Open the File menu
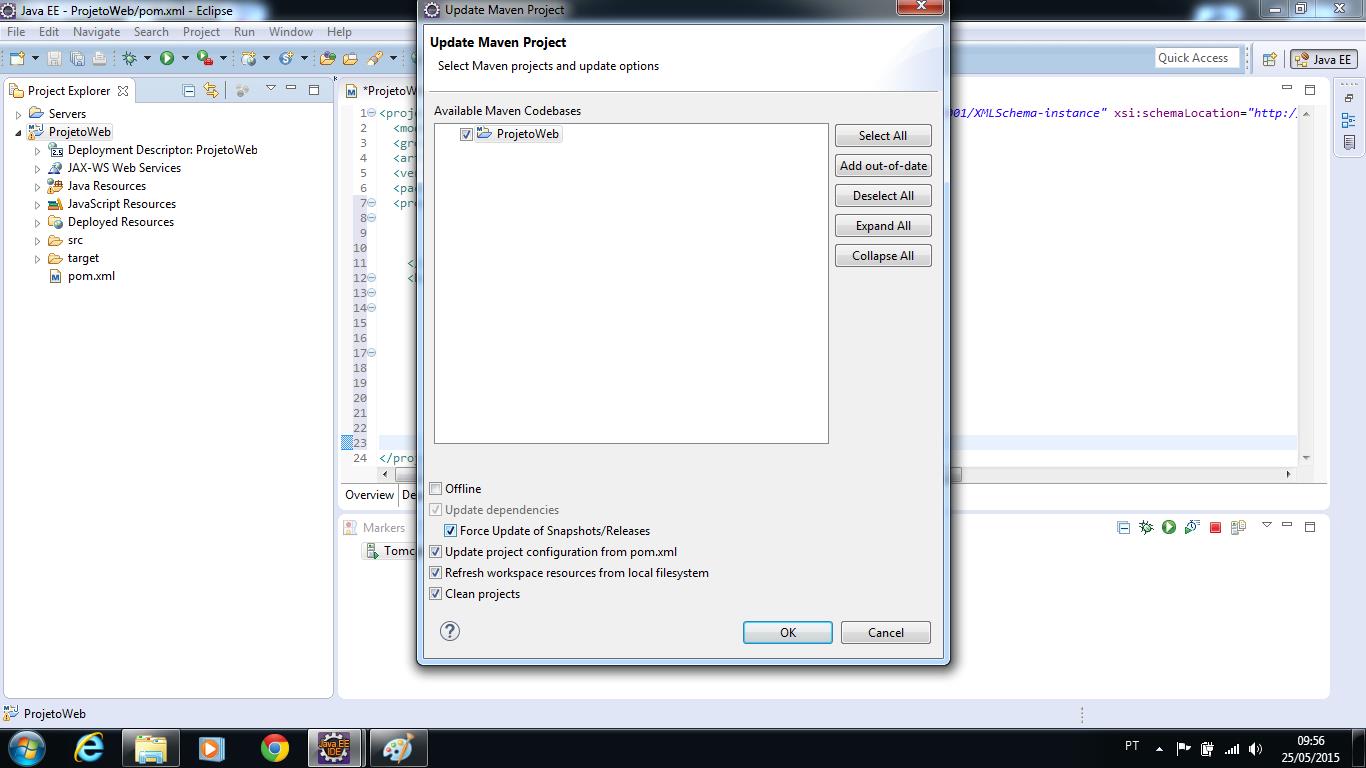Viewport: 1366px width, 768px height. (x=16, y=32)
